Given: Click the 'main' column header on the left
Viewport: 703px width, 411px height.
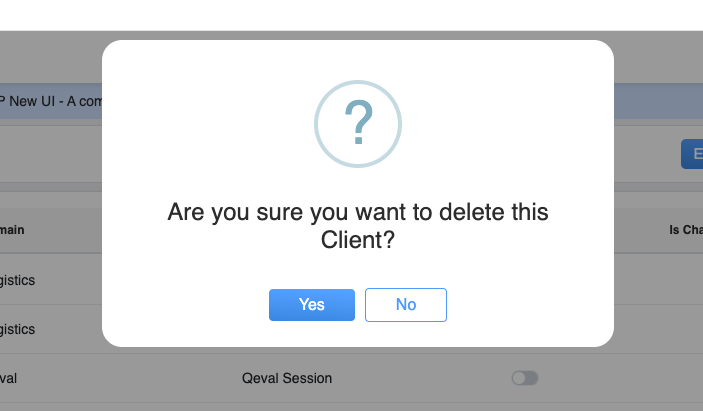Looking at the screenshot, I should click(x=13, y=230).
